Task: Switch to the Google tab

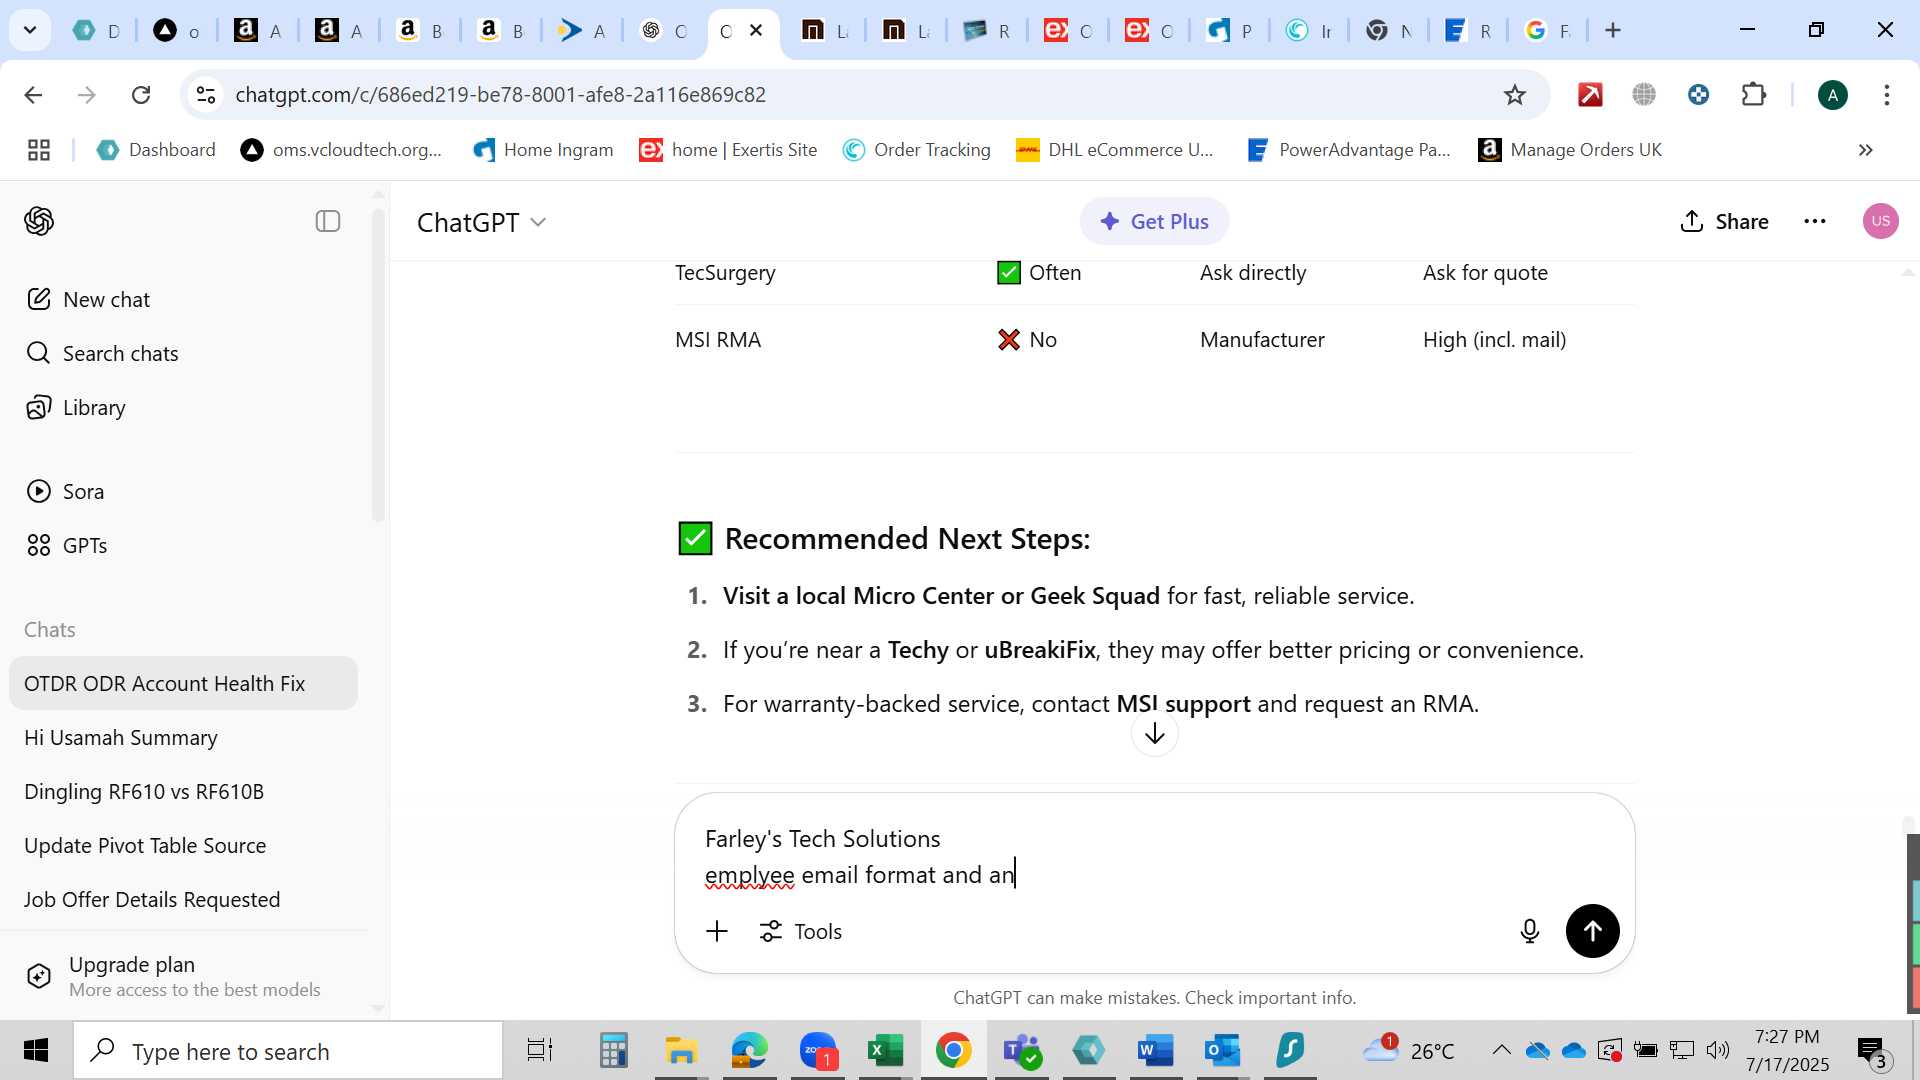Action: (1546, 30)
